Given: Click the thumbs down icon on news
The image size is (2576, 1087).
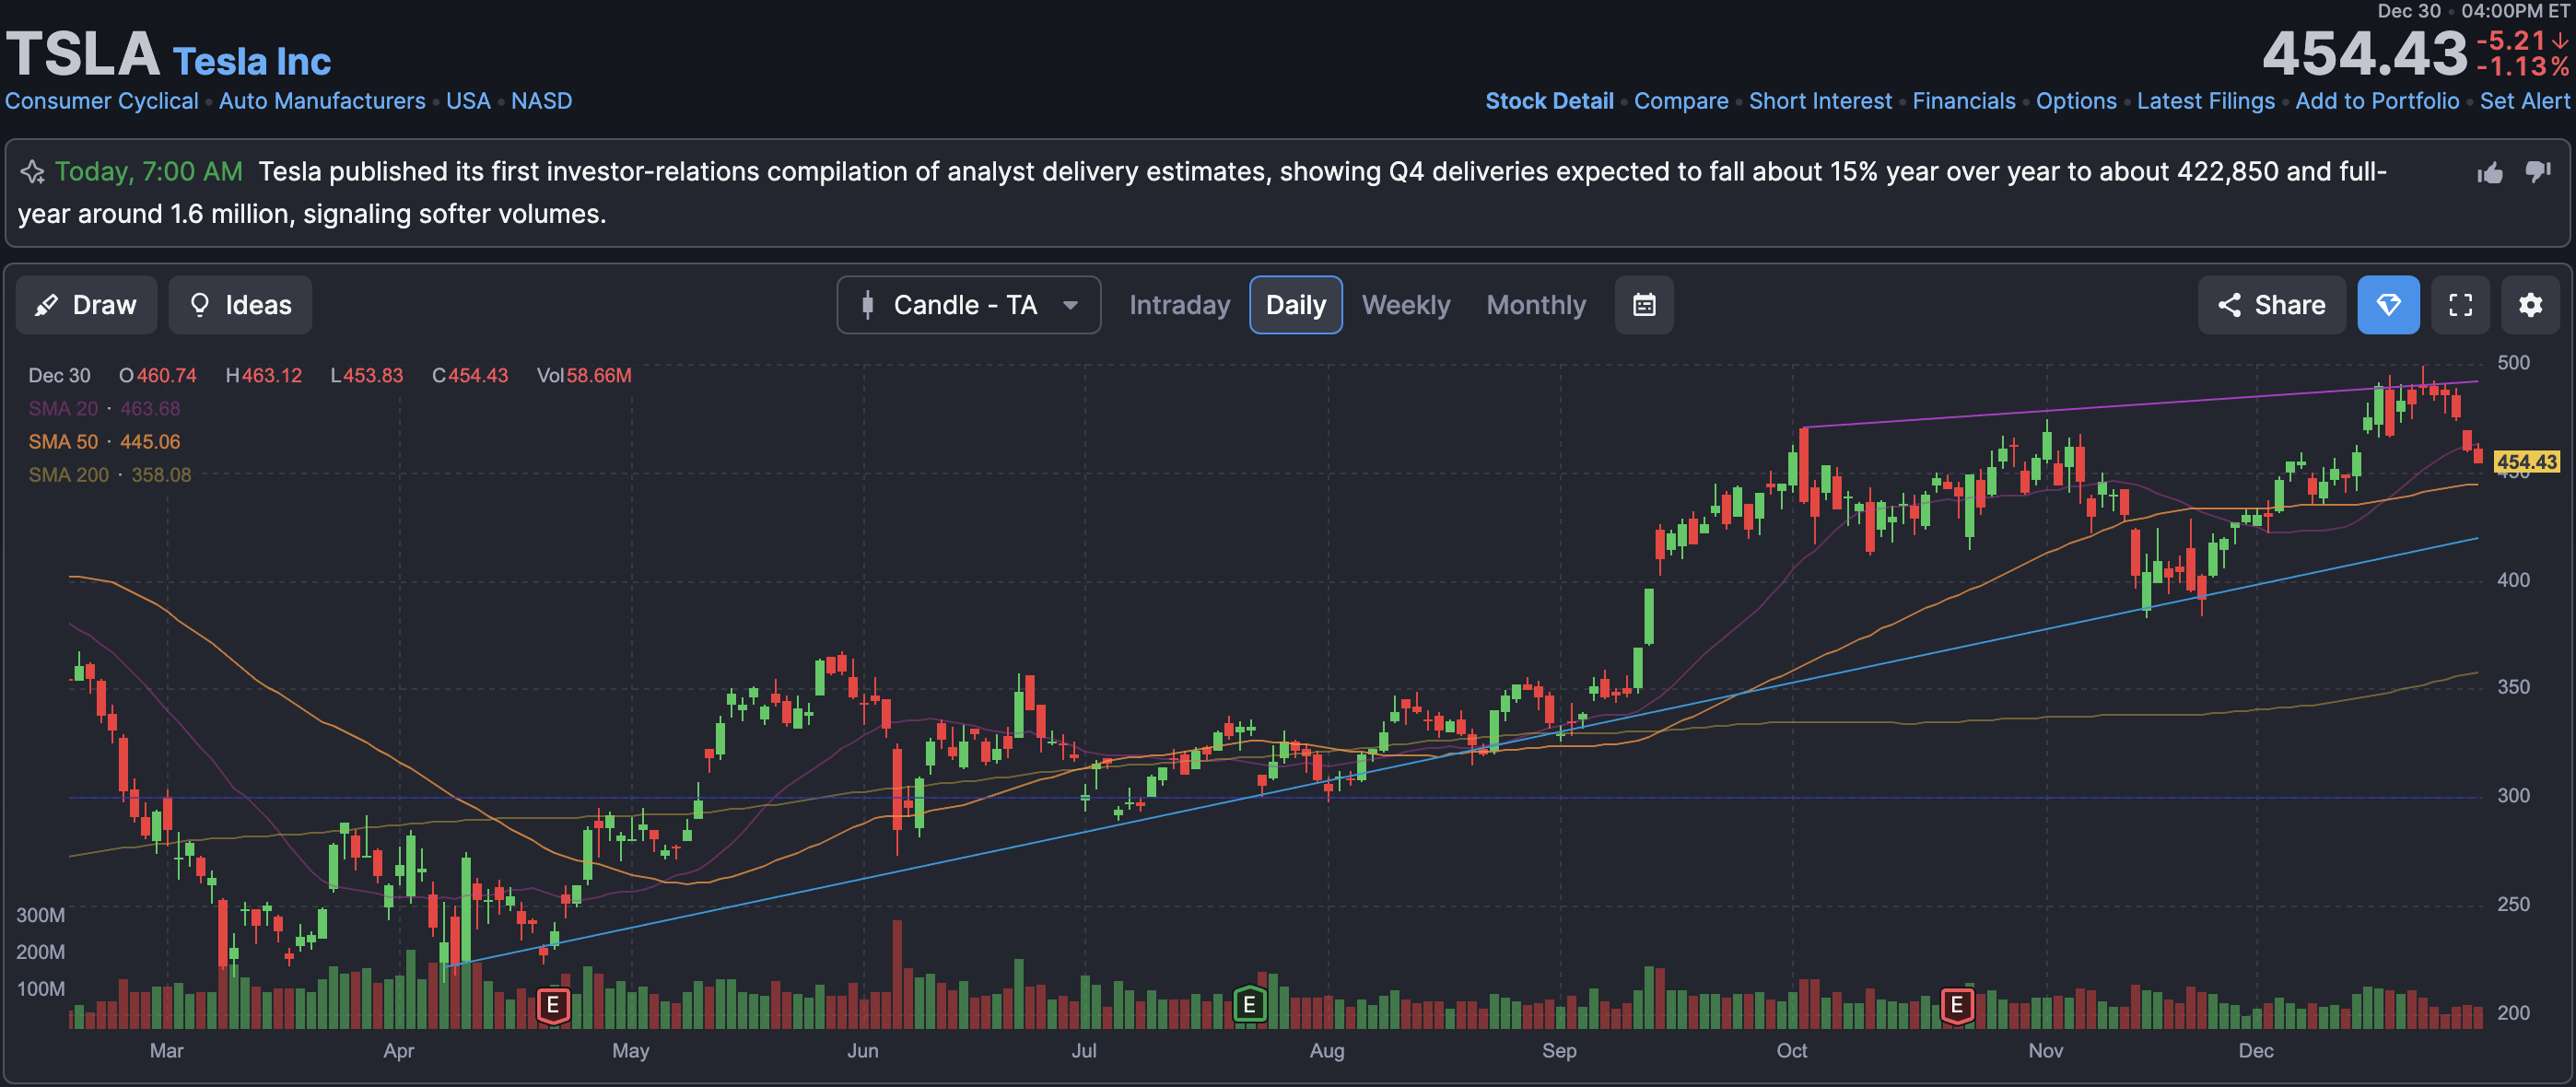Looking at the screenshot, I should (x=2537, y=173).
